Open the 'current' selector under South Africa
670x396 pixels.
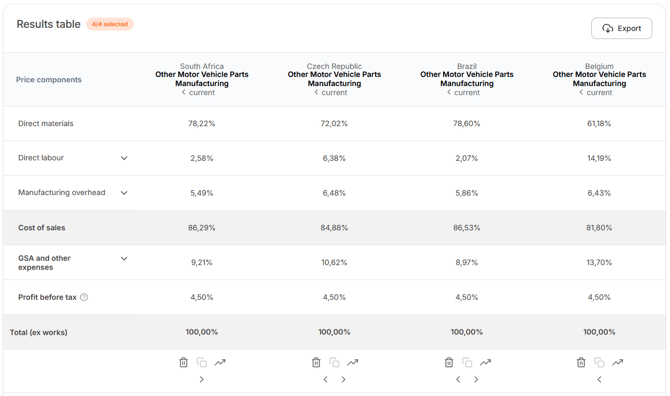(198, 92)
